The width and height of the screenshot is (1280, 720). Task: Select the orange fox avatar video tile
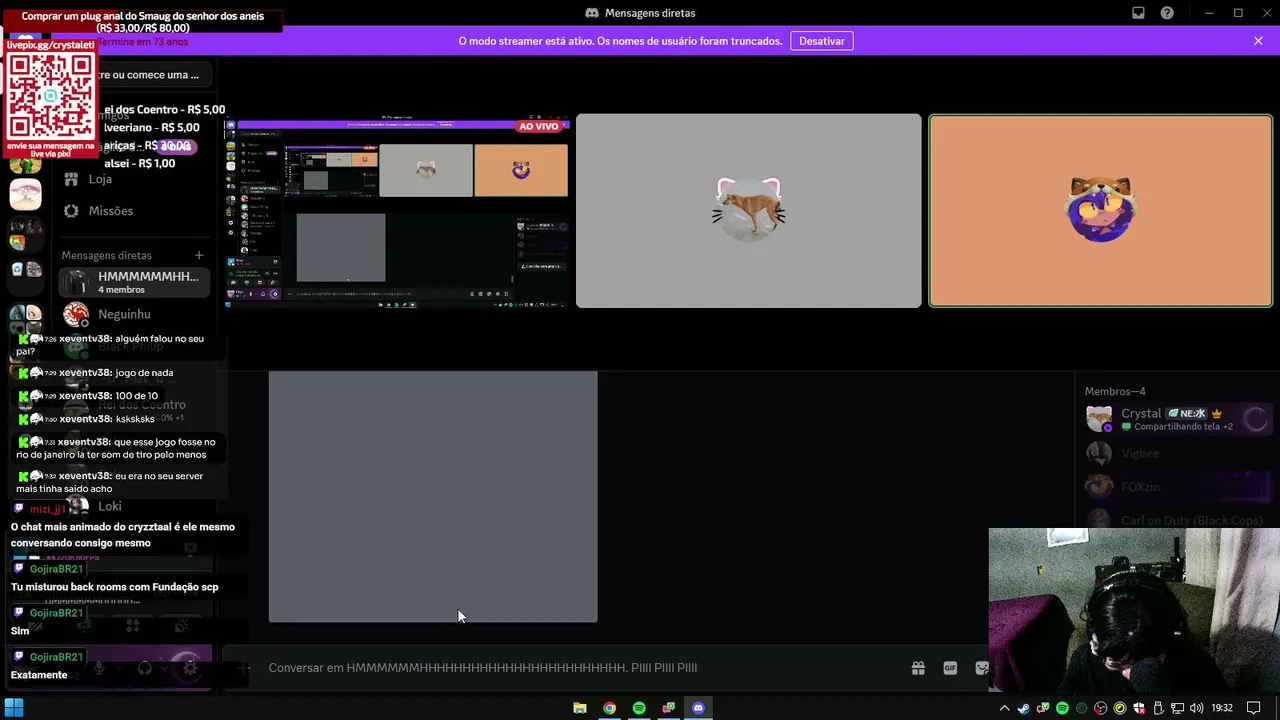(x=1100, y=211)
